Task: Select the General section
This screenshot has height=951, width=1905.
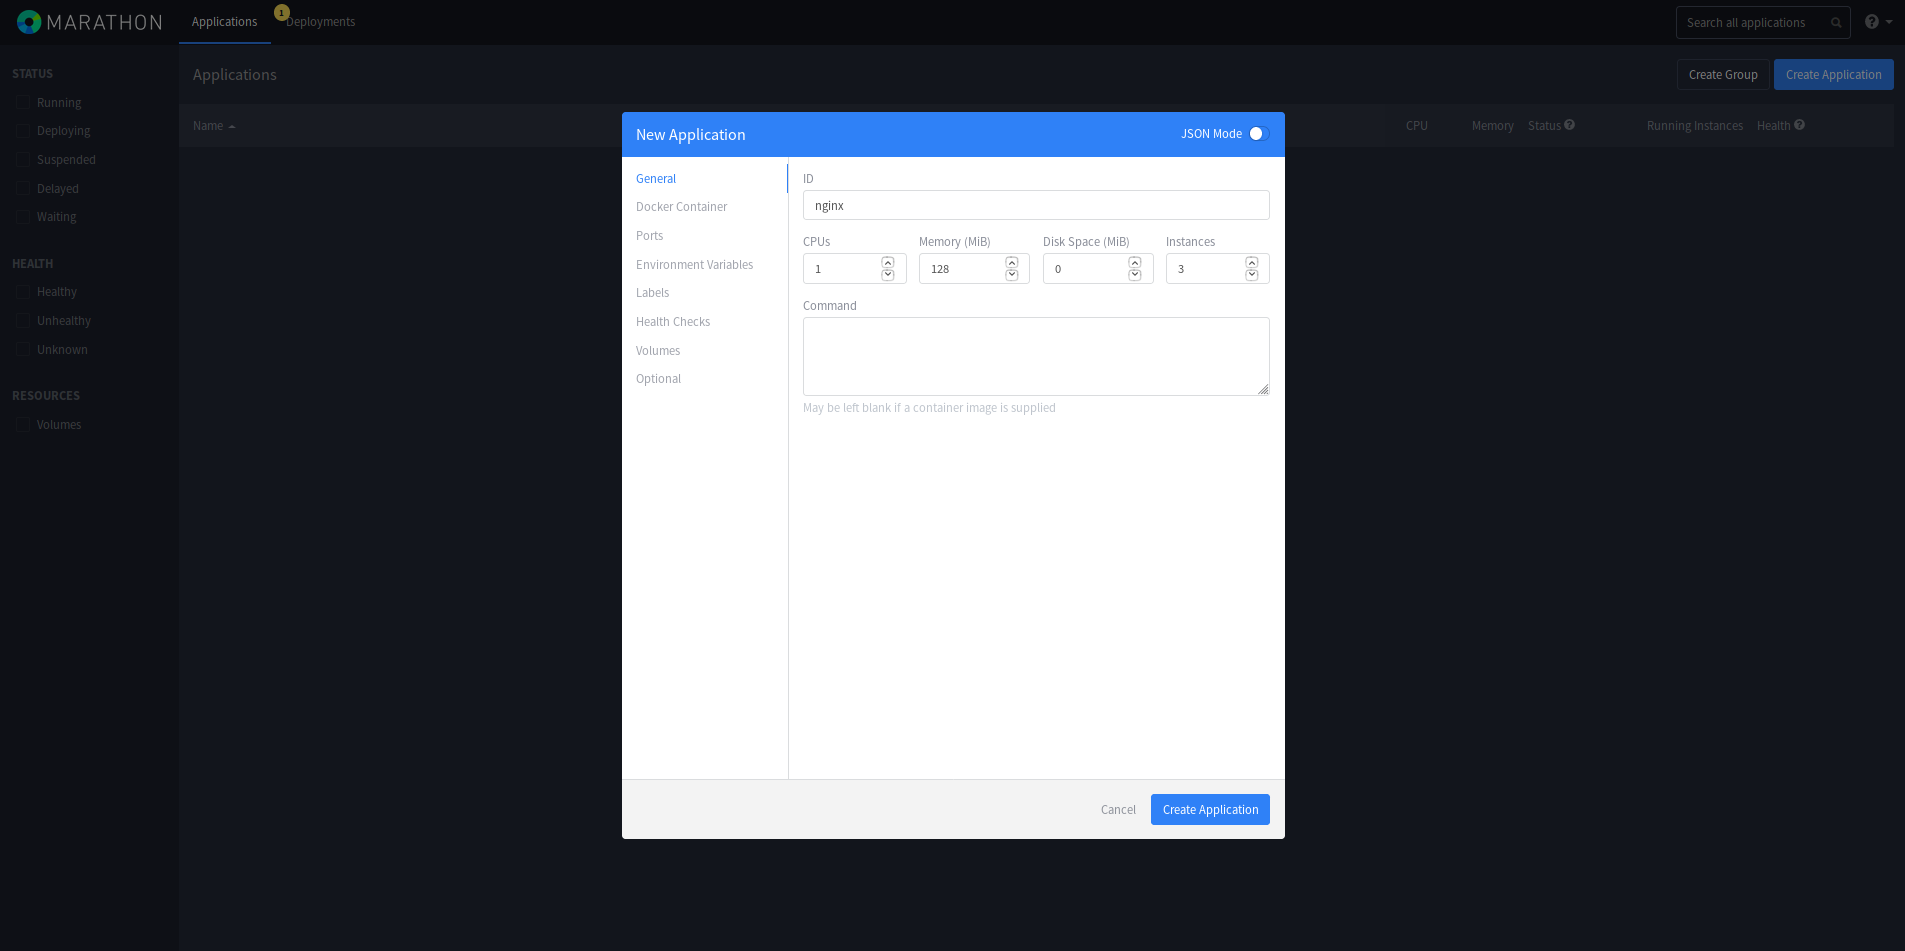Action: tap(656, 179)
